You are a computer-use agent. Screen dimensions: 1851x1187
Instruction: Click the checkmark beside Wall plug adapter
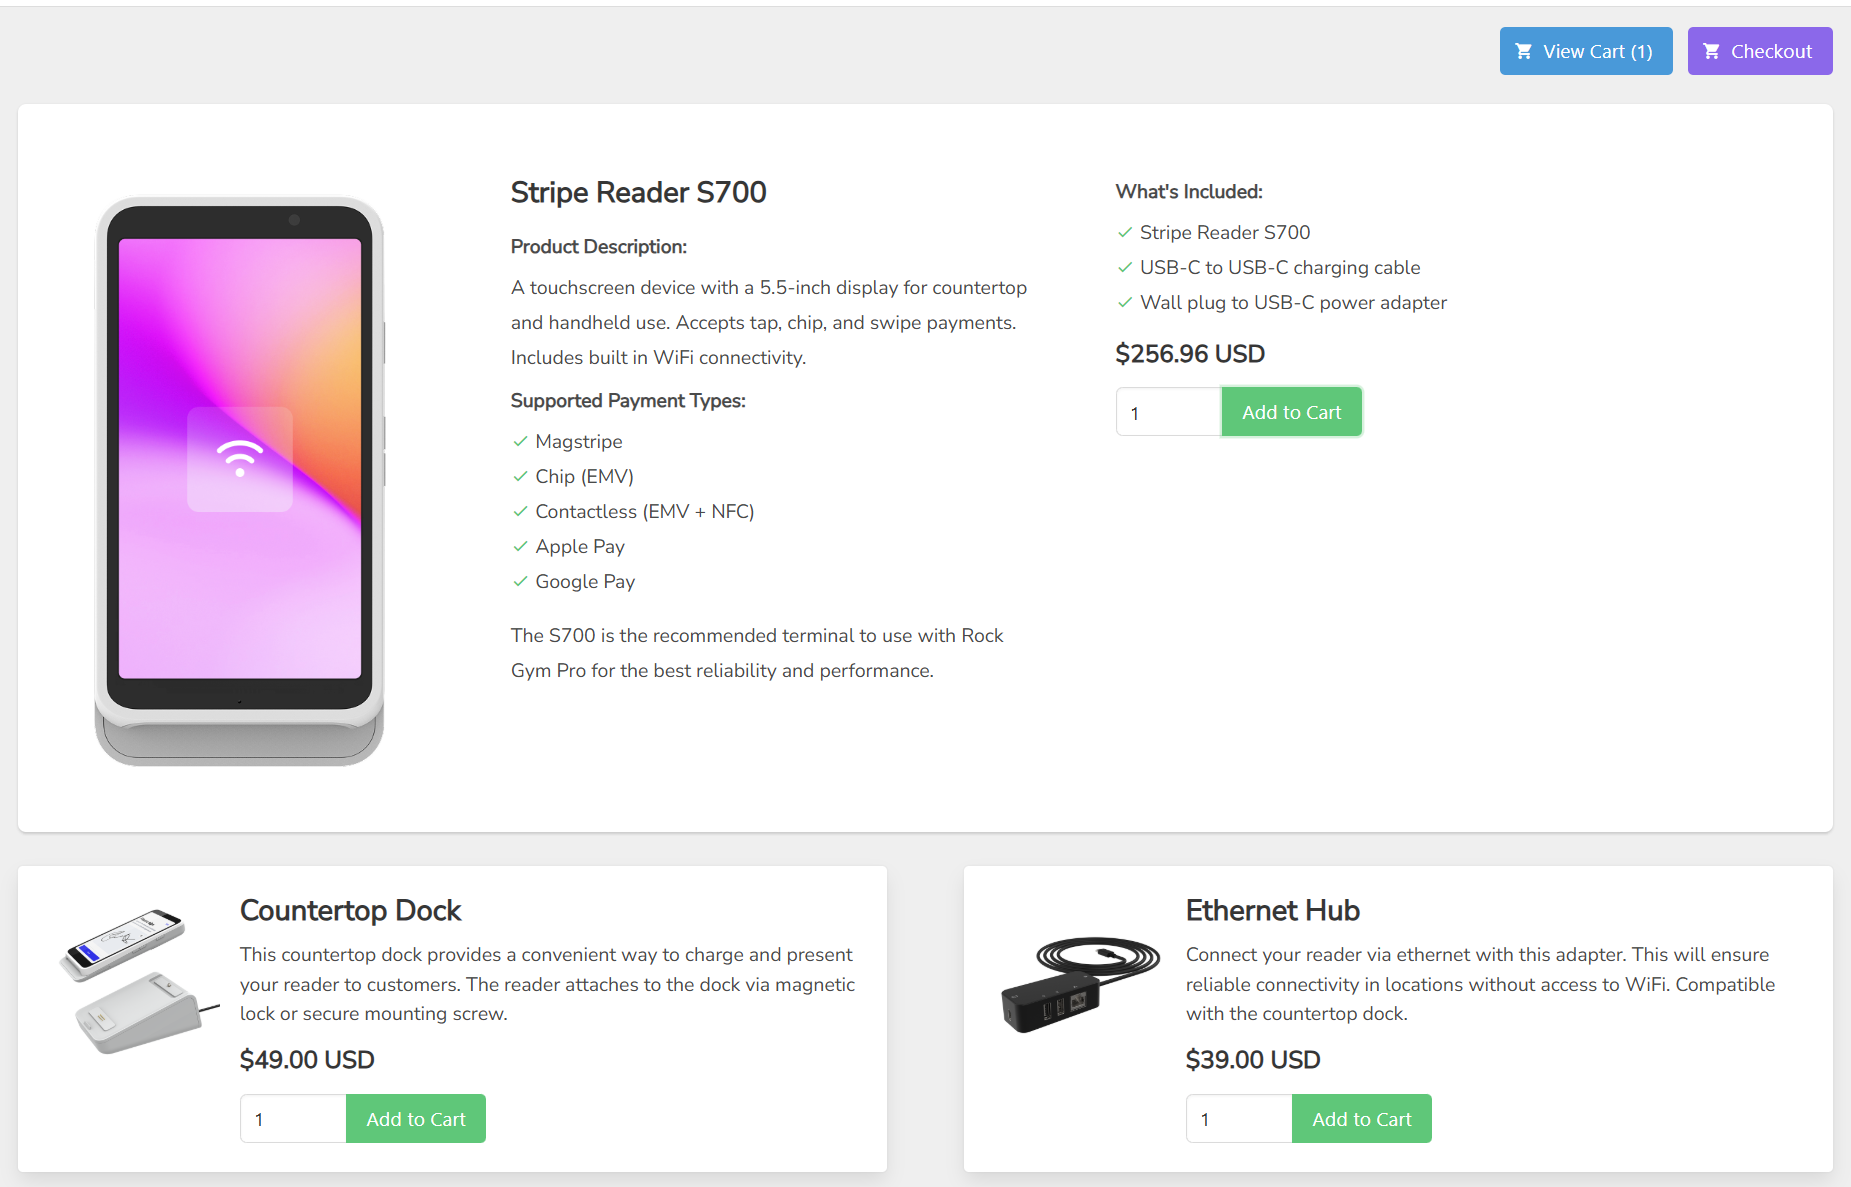pos(1125,302)
